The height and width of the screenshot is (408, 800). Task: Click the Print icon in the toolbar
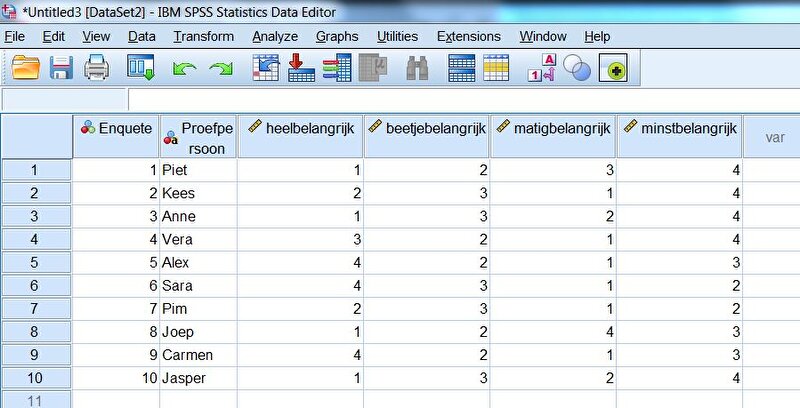pos(96,68)
